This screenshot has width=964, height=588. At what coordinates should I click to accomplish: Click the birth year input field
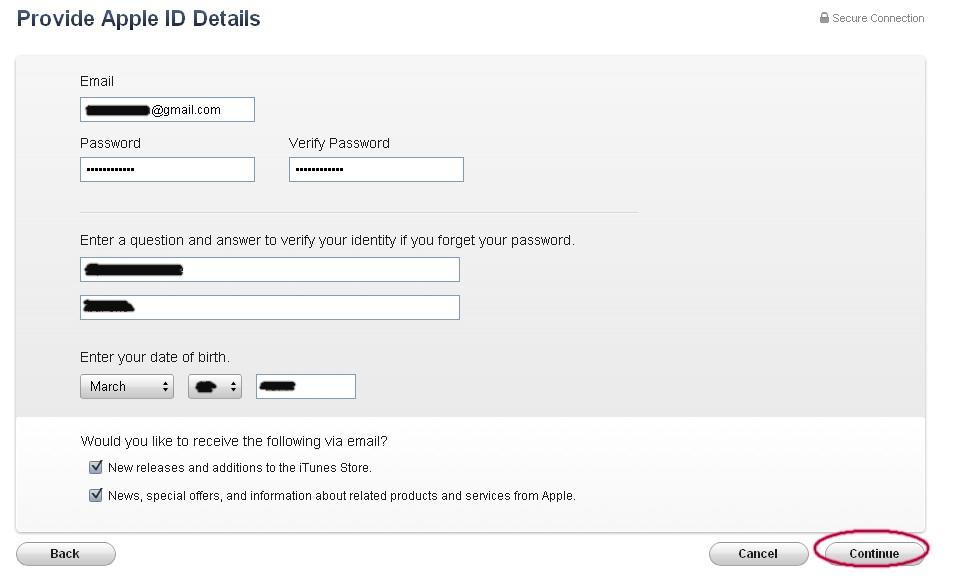coord(306,386)
